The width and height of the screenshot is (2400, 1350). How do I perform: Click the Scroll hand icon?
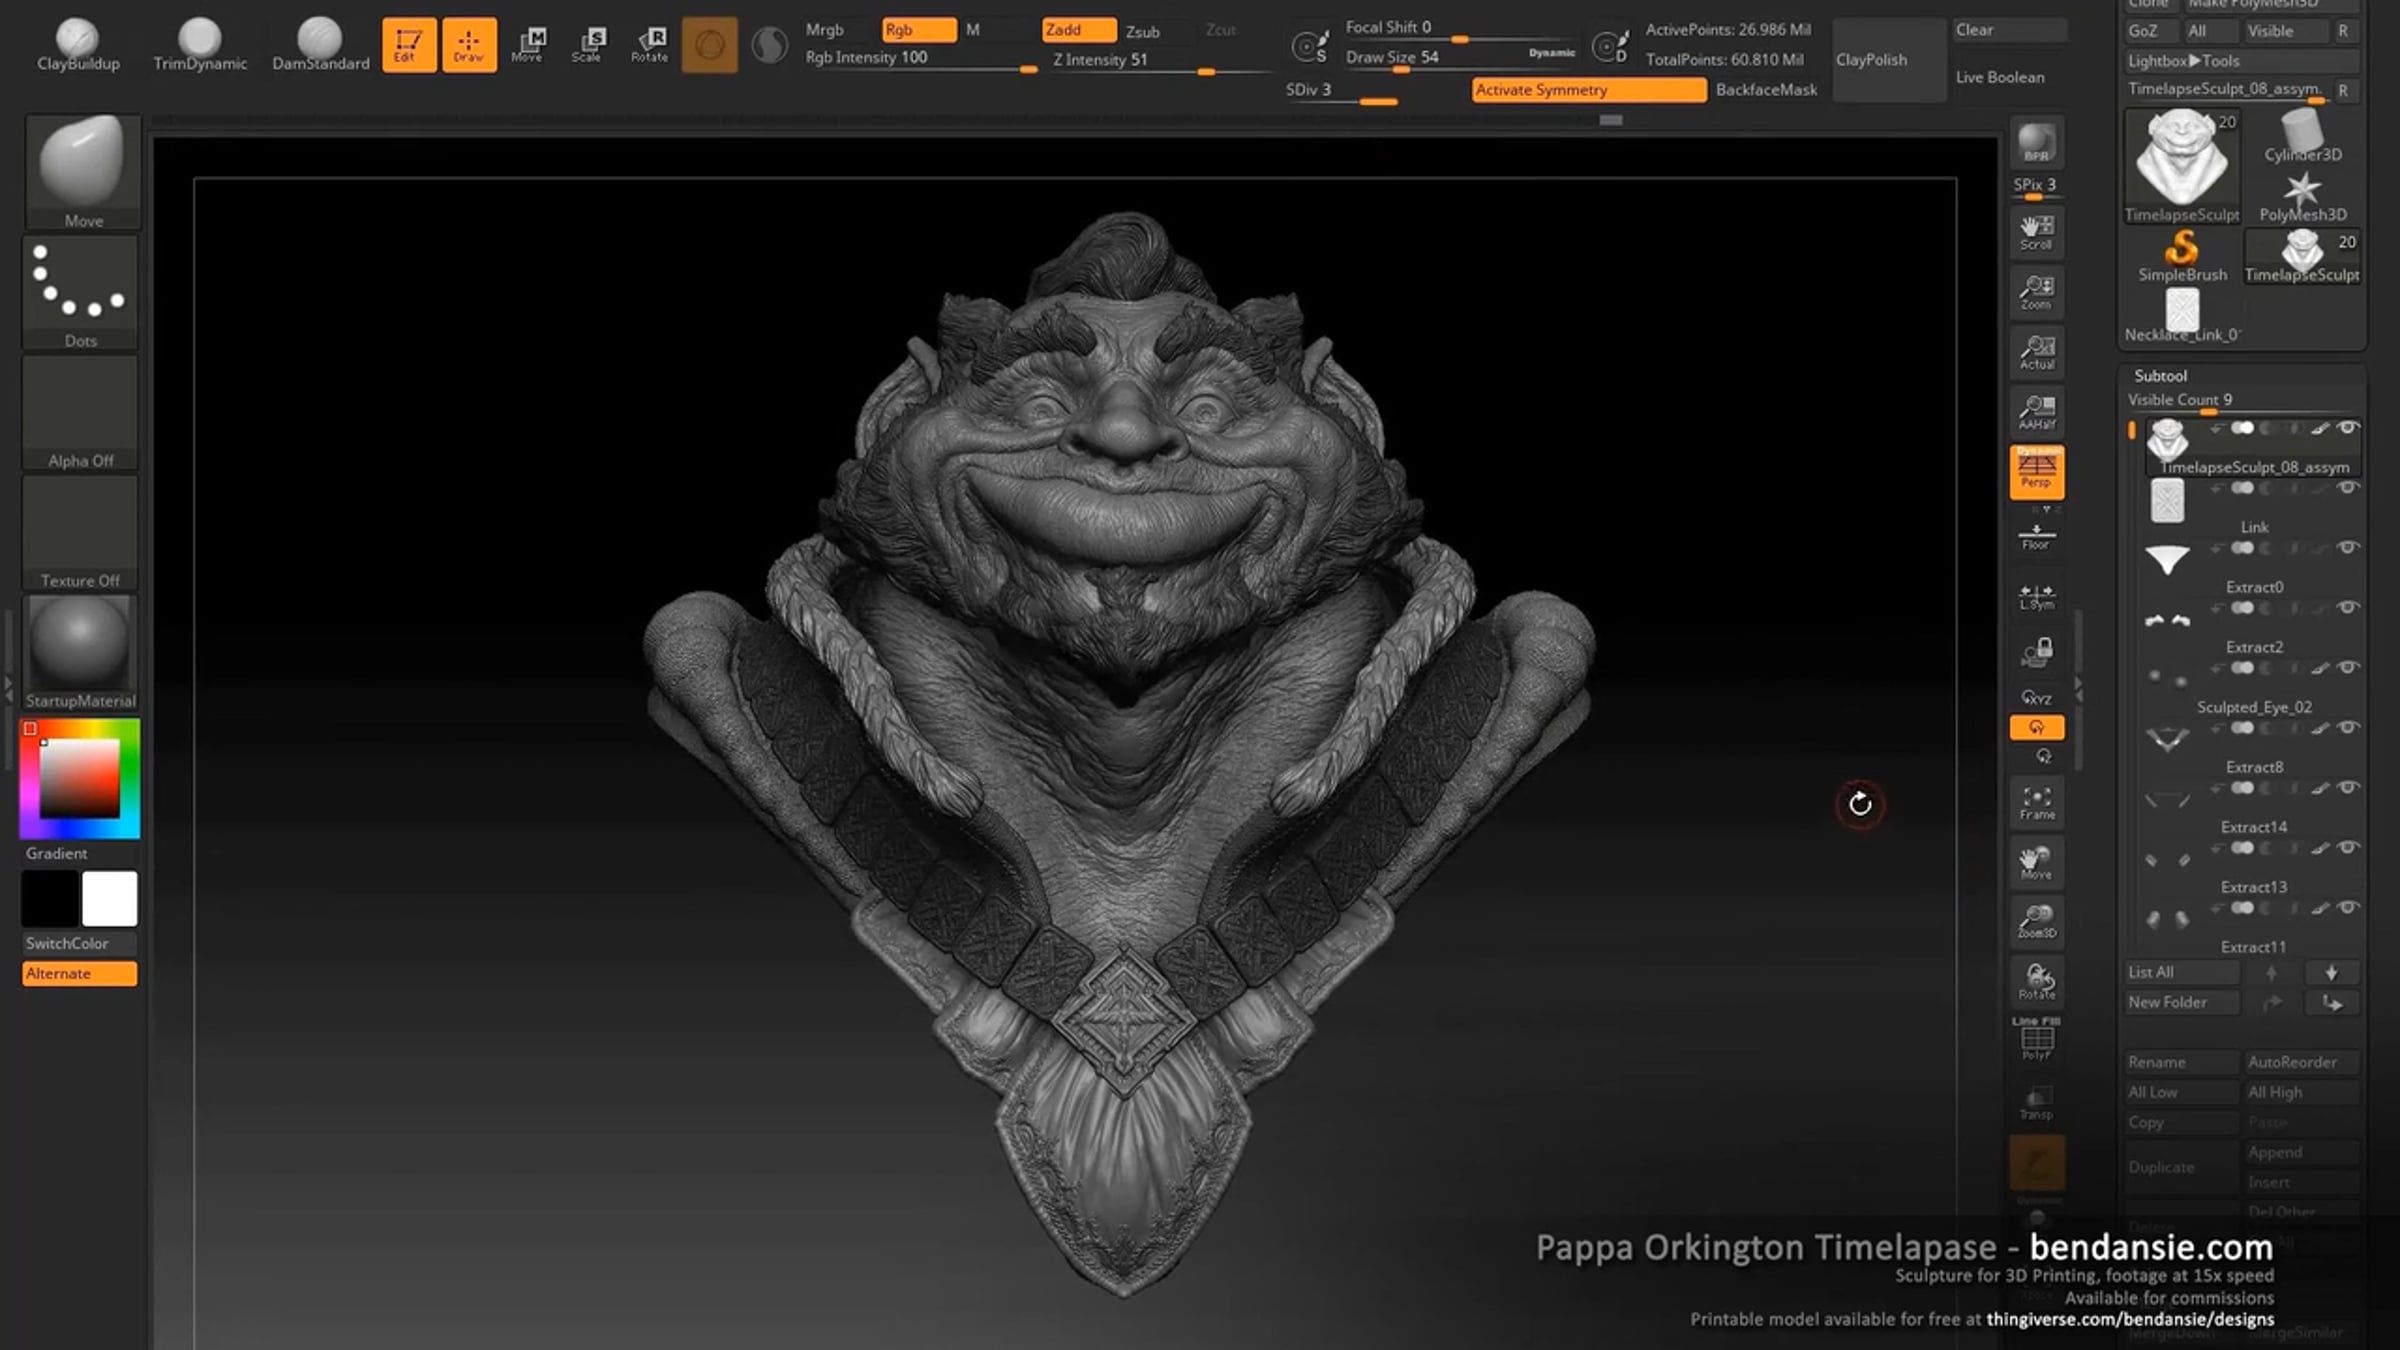[2036, 233]
